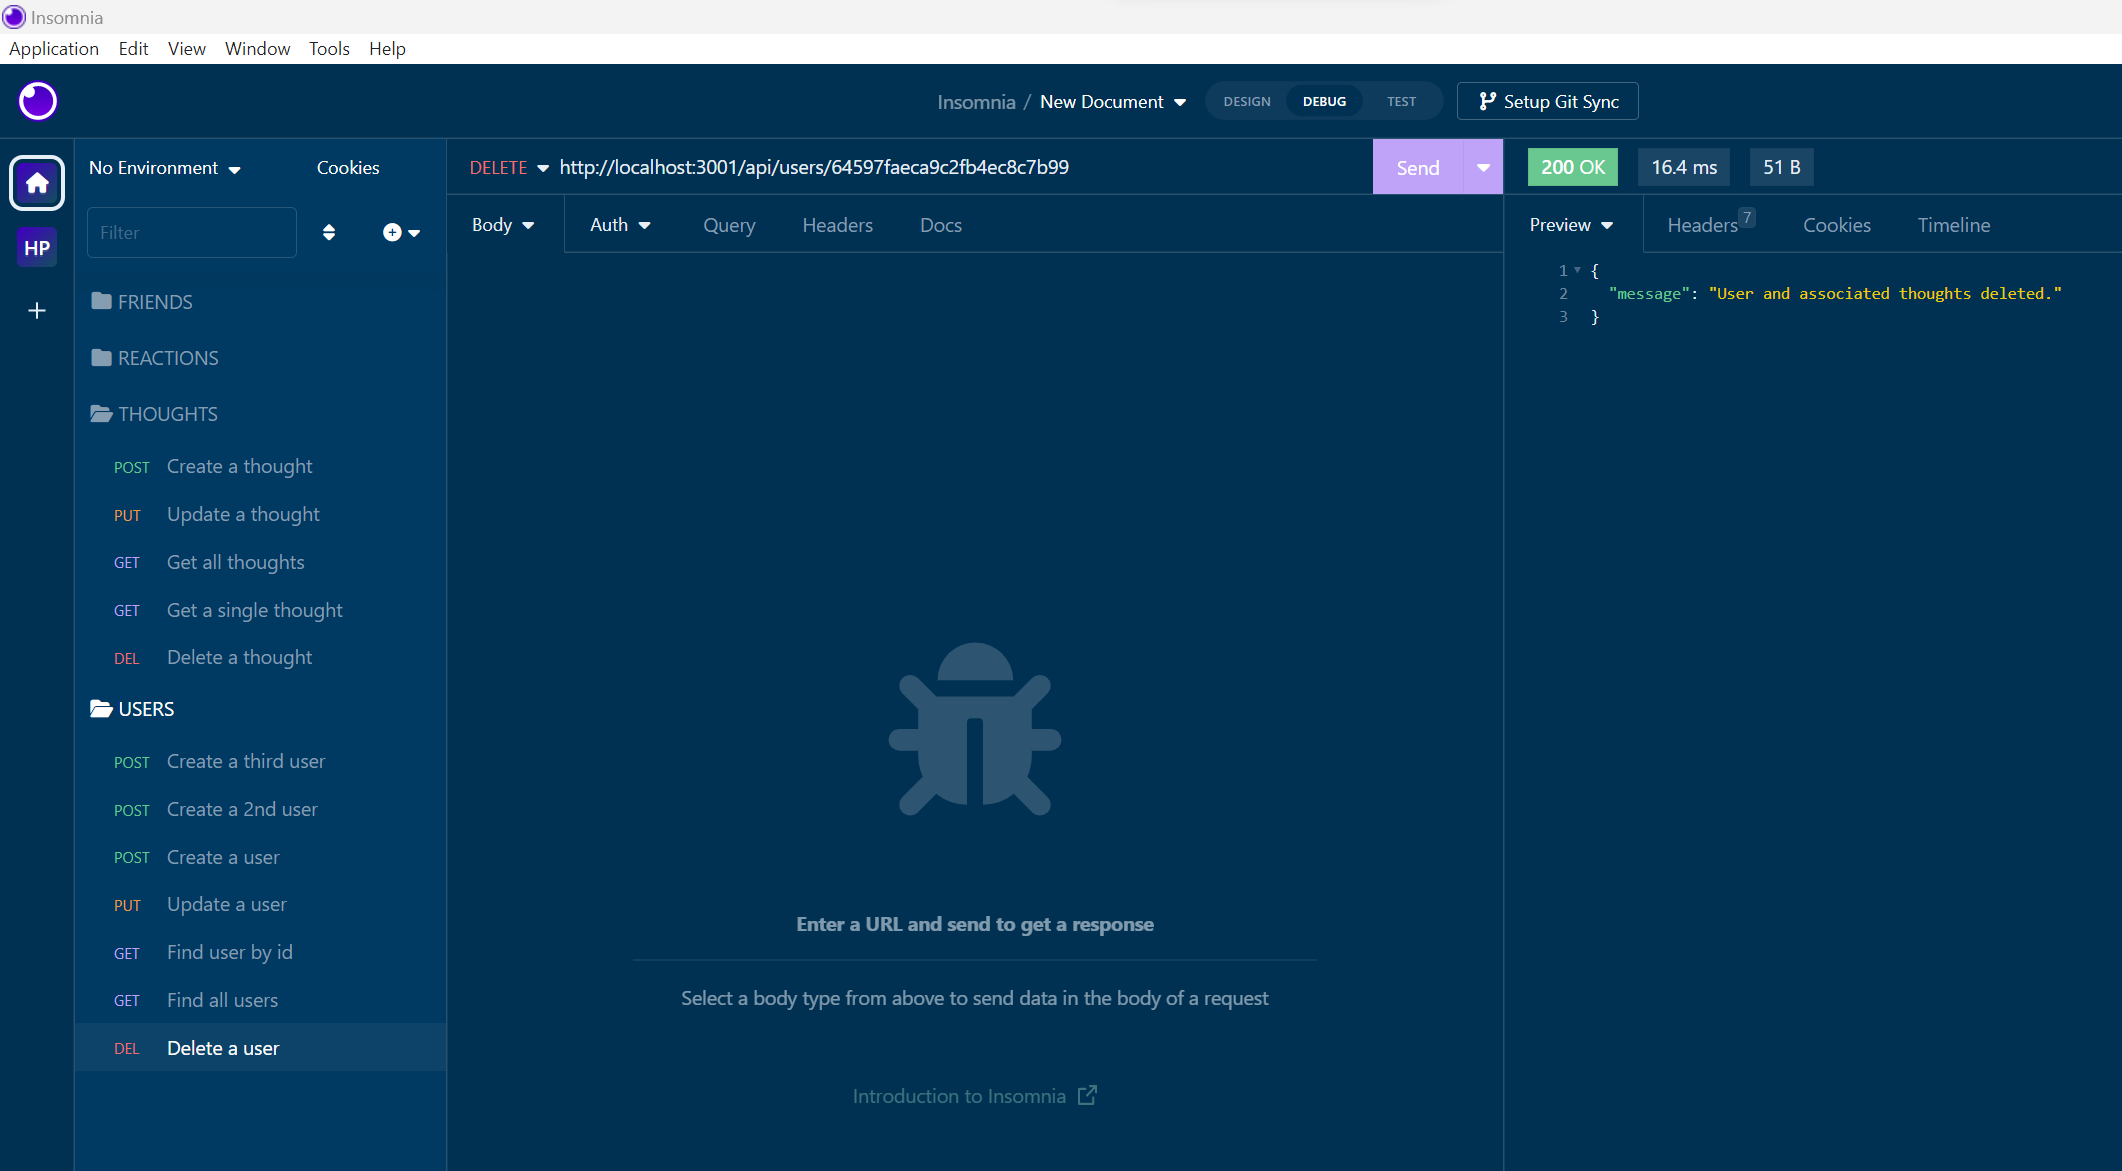Screen dimensions: 2122x1171
Task: Collapse the USERS folder
Action: click(146, 709)
